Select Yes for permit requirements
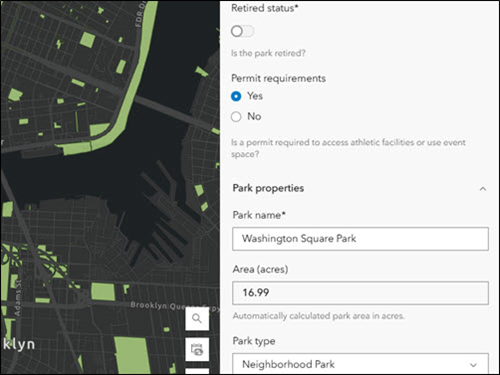Image resolution: width=500 pixels, height=375 pixels. 236,96
